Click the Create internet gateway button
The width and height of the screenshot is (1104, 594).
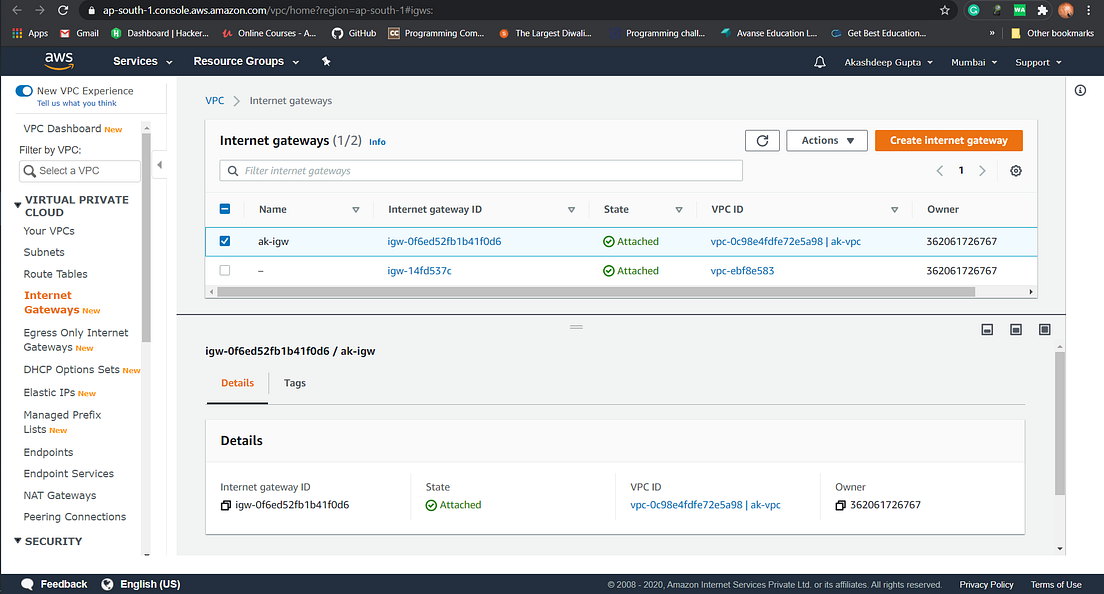[x=948, y=140]
